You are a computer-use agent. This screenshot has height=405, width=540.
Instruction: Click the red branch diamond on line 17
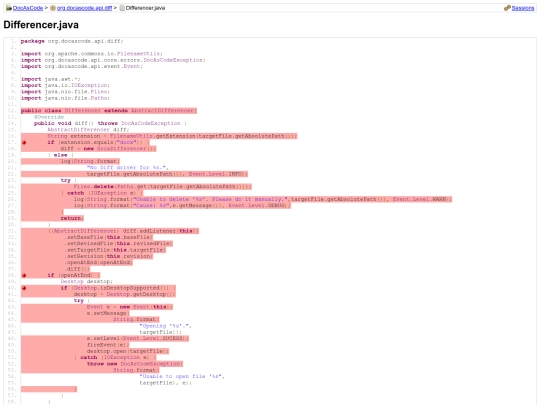[x=24, y=142]
